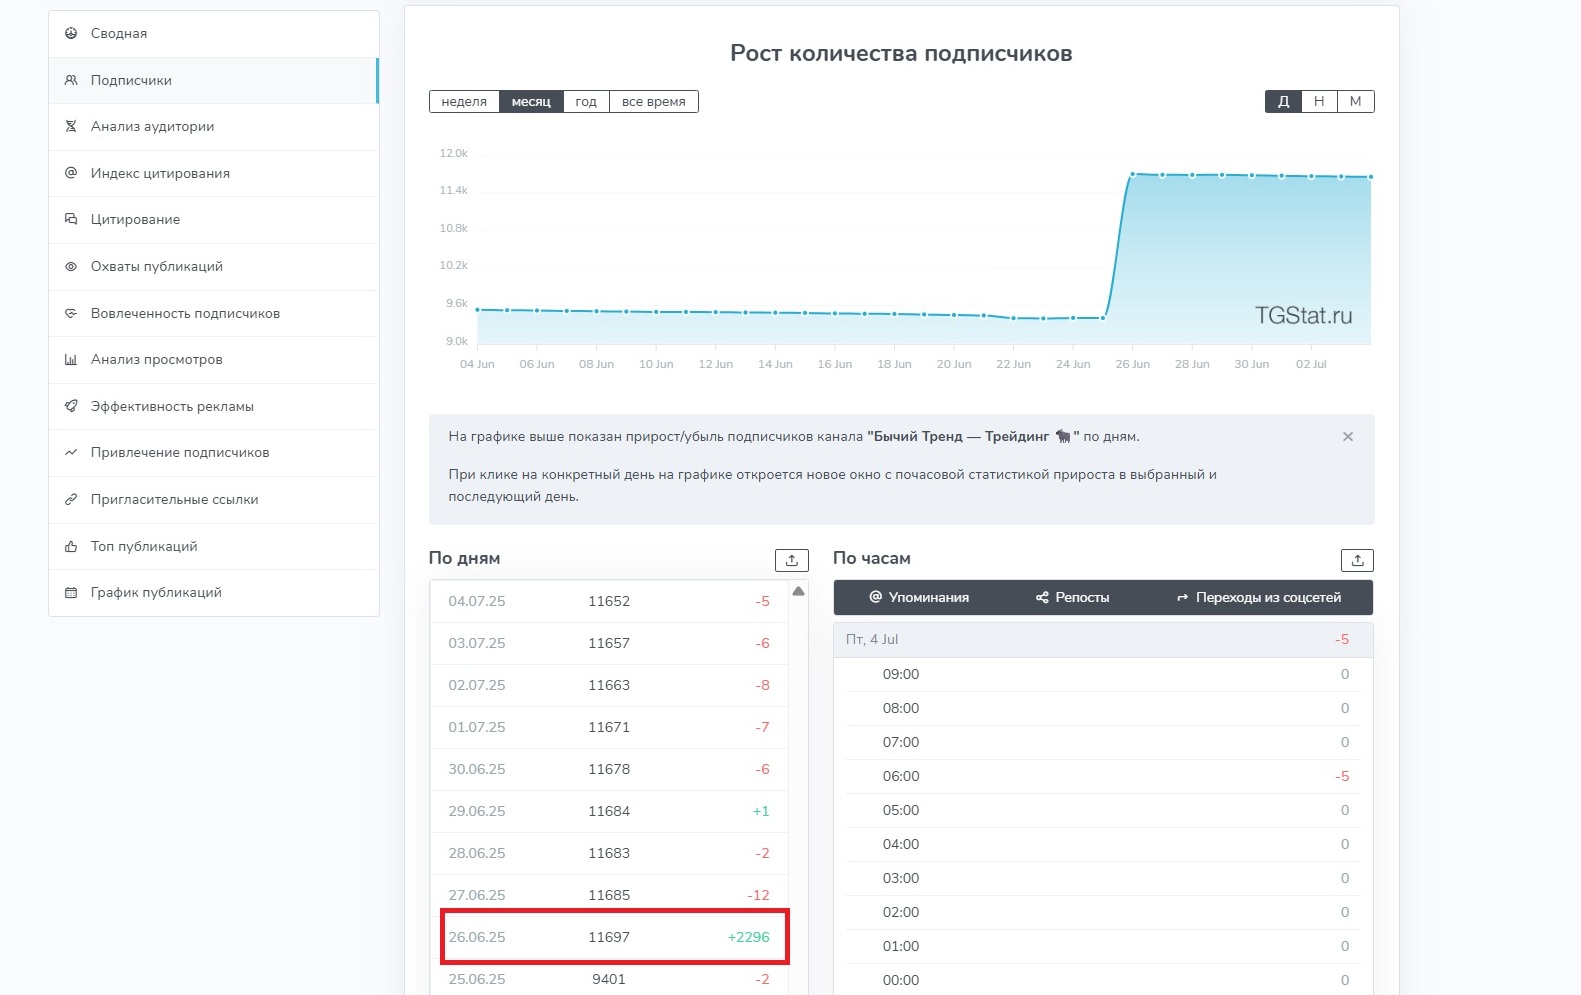Open the Репосты tab

tap(1072, 598)
